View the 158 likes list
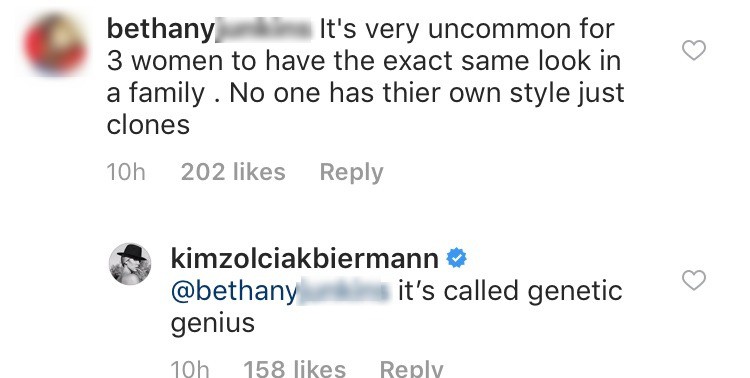The width and height of the screenshot is (750, 378). pos(295,368)
